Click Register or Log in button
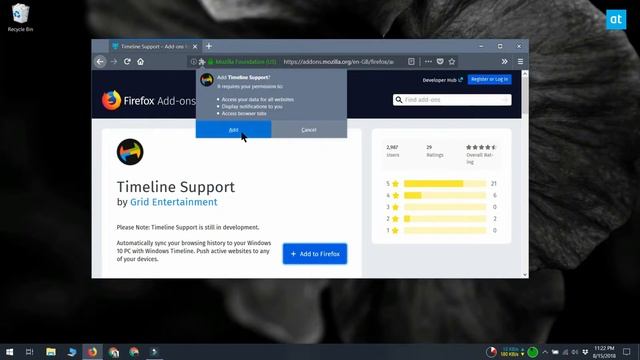Image resolution: width=640 pixels, height=360 pixels. 489,79
